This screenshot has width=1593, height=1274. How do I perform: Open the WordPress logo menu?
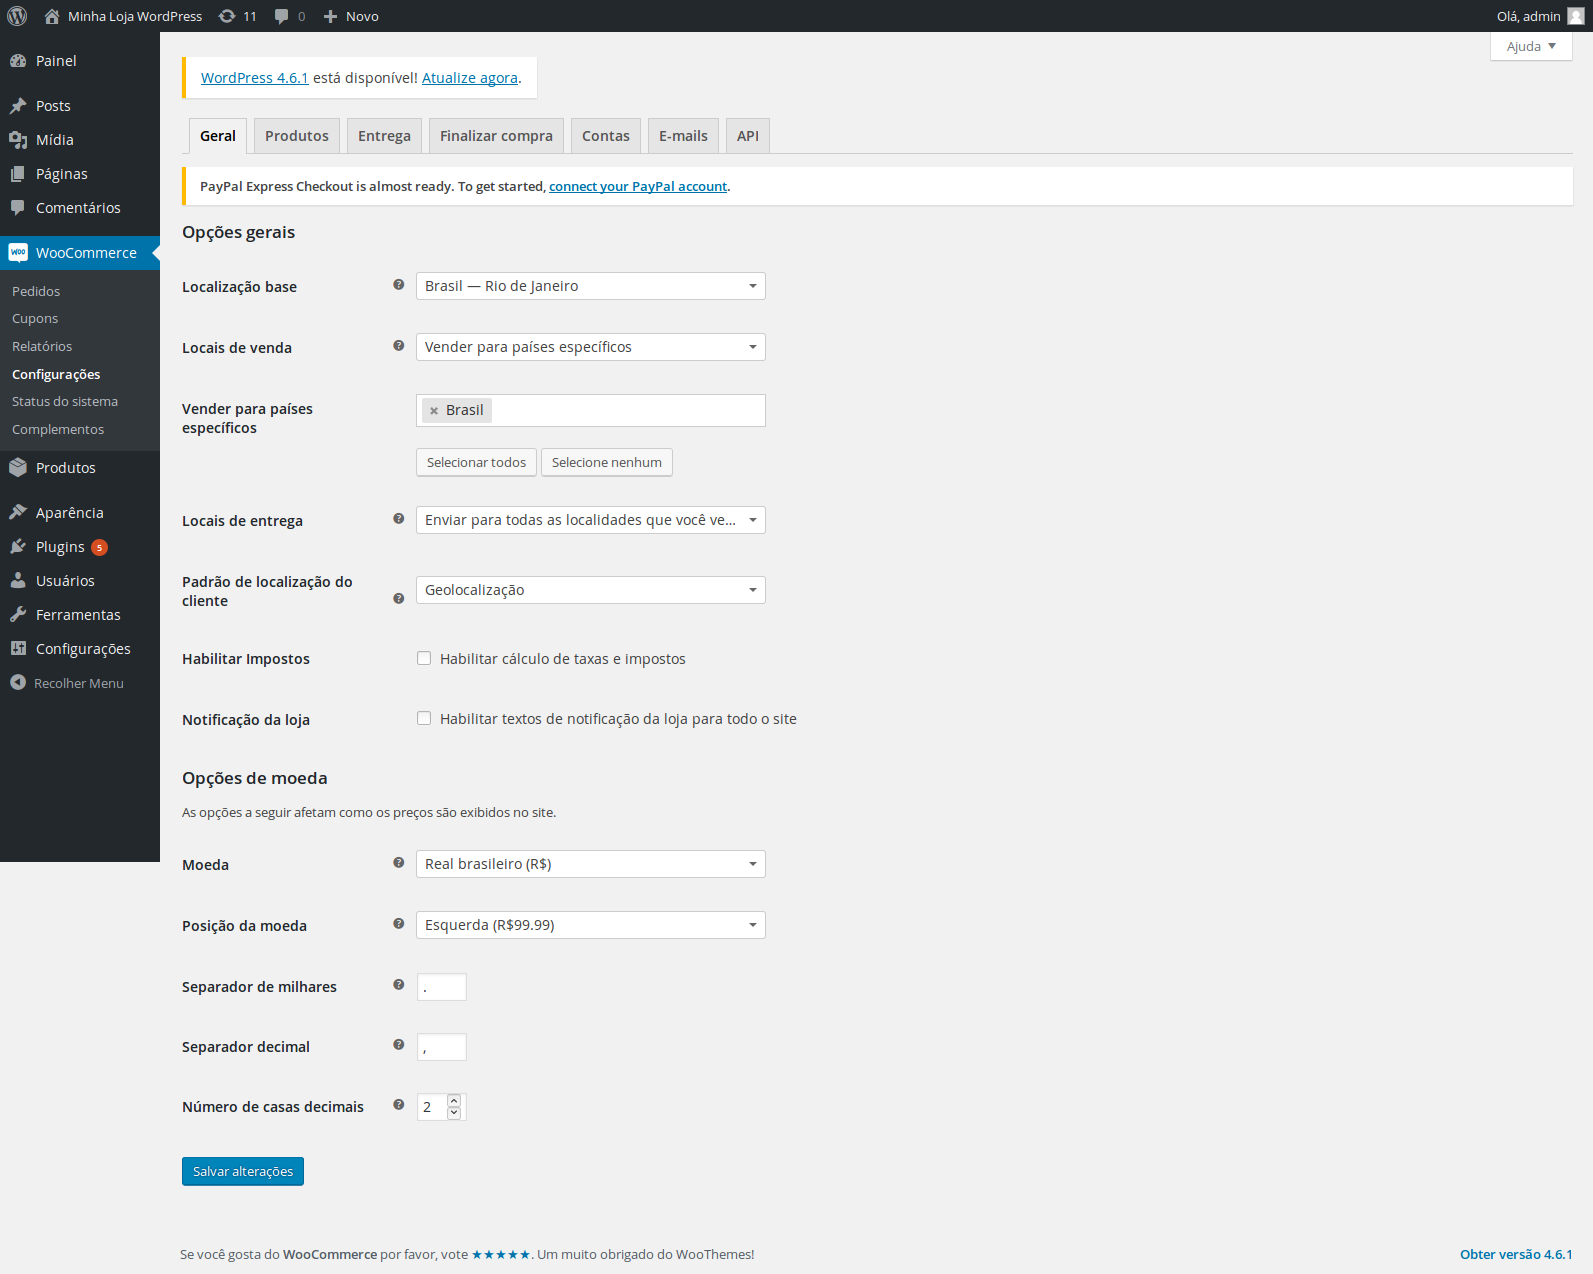point(17,16)
